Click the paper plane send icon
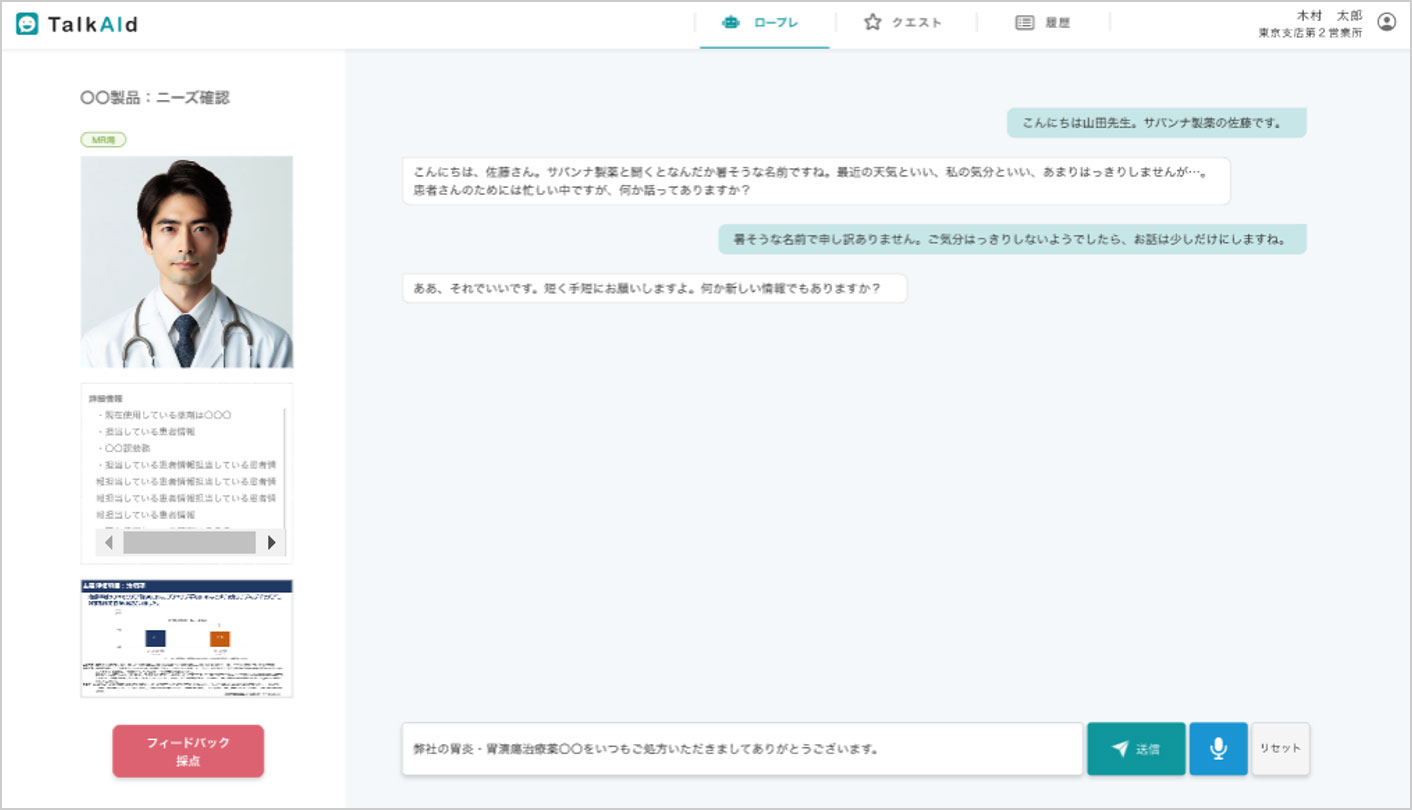 [1120, 749]
